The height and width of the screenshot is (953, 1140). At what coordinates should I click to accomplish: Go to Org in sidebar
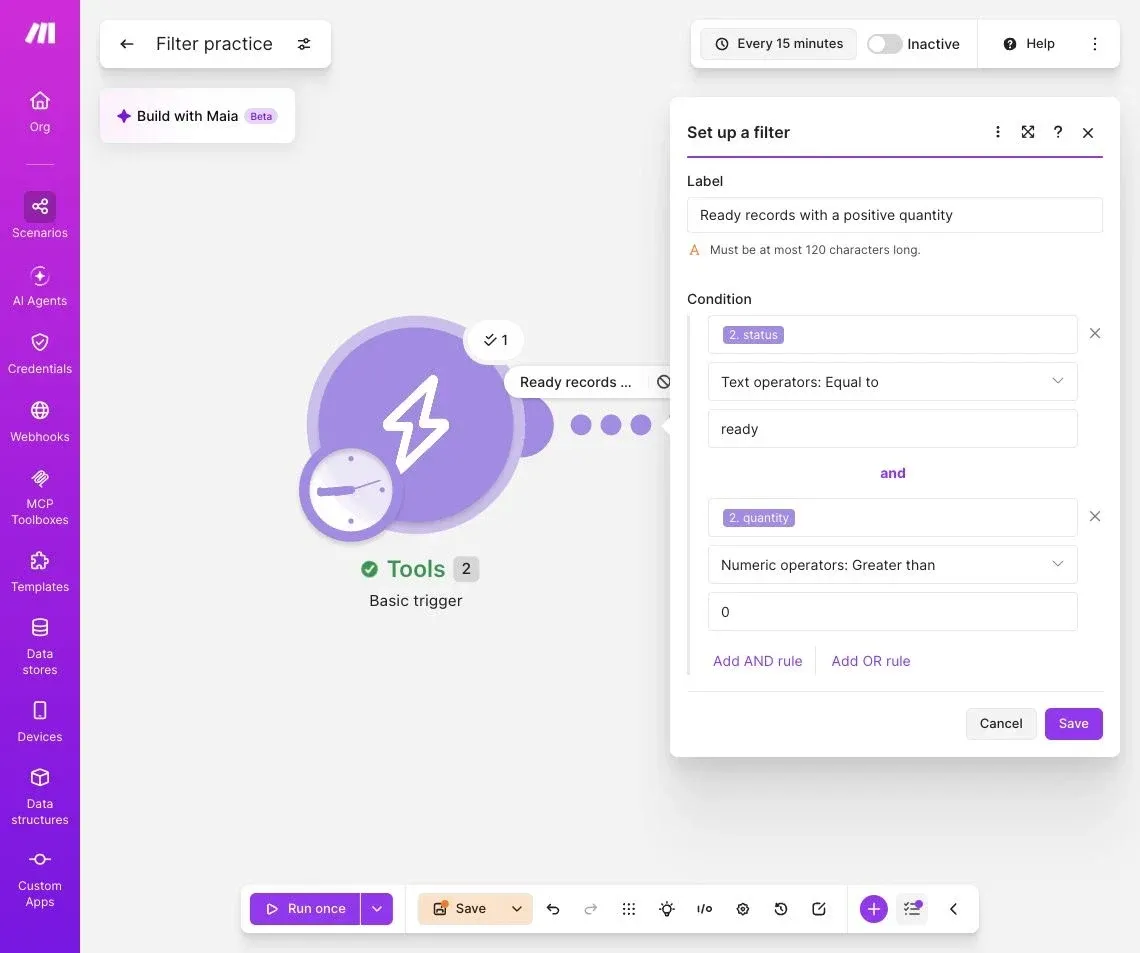[x=40, y=111]
